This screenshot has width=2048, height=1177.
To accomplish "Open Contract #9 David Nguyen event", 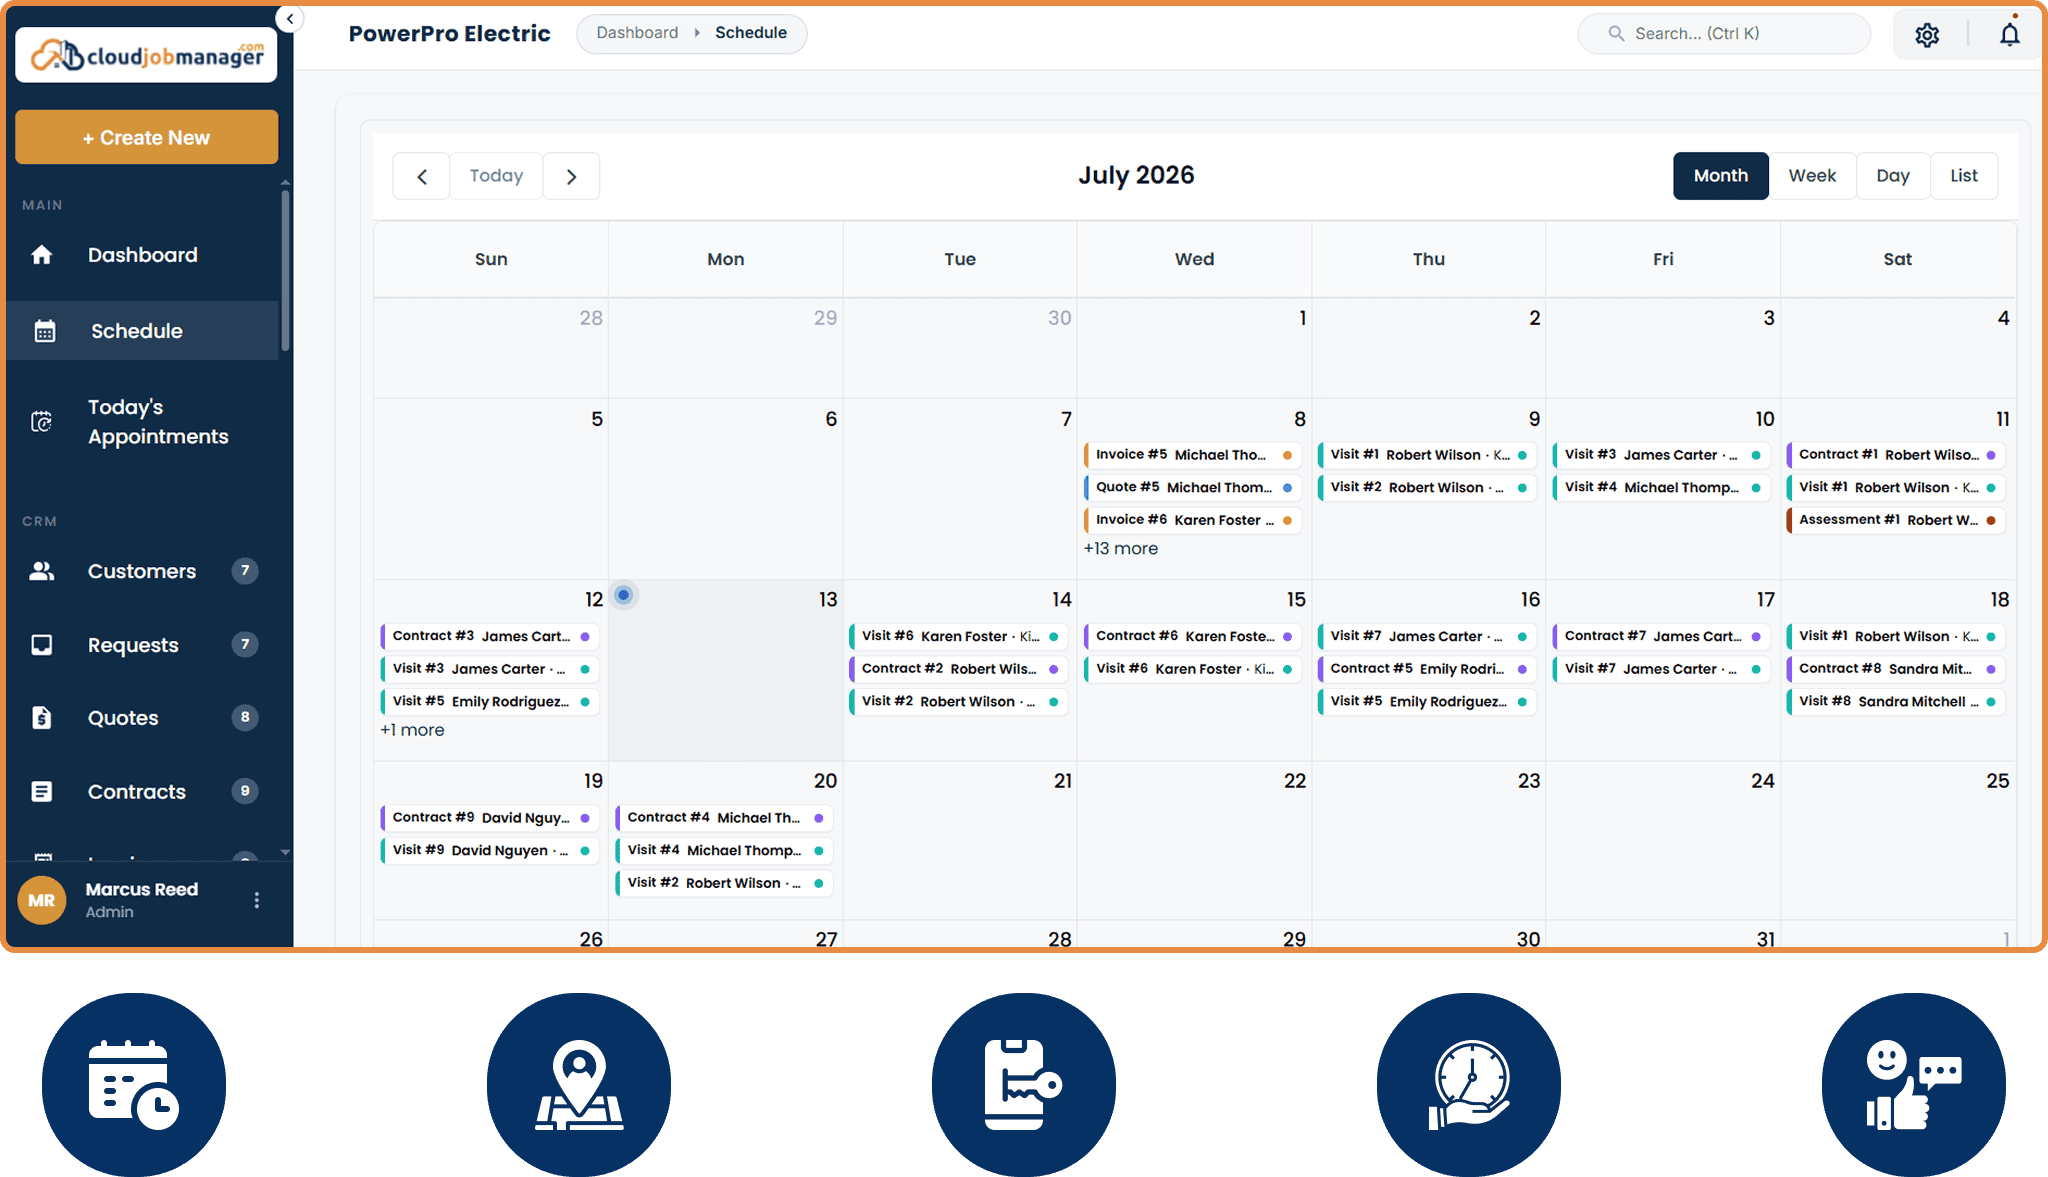I will click(x=490, y=818).
